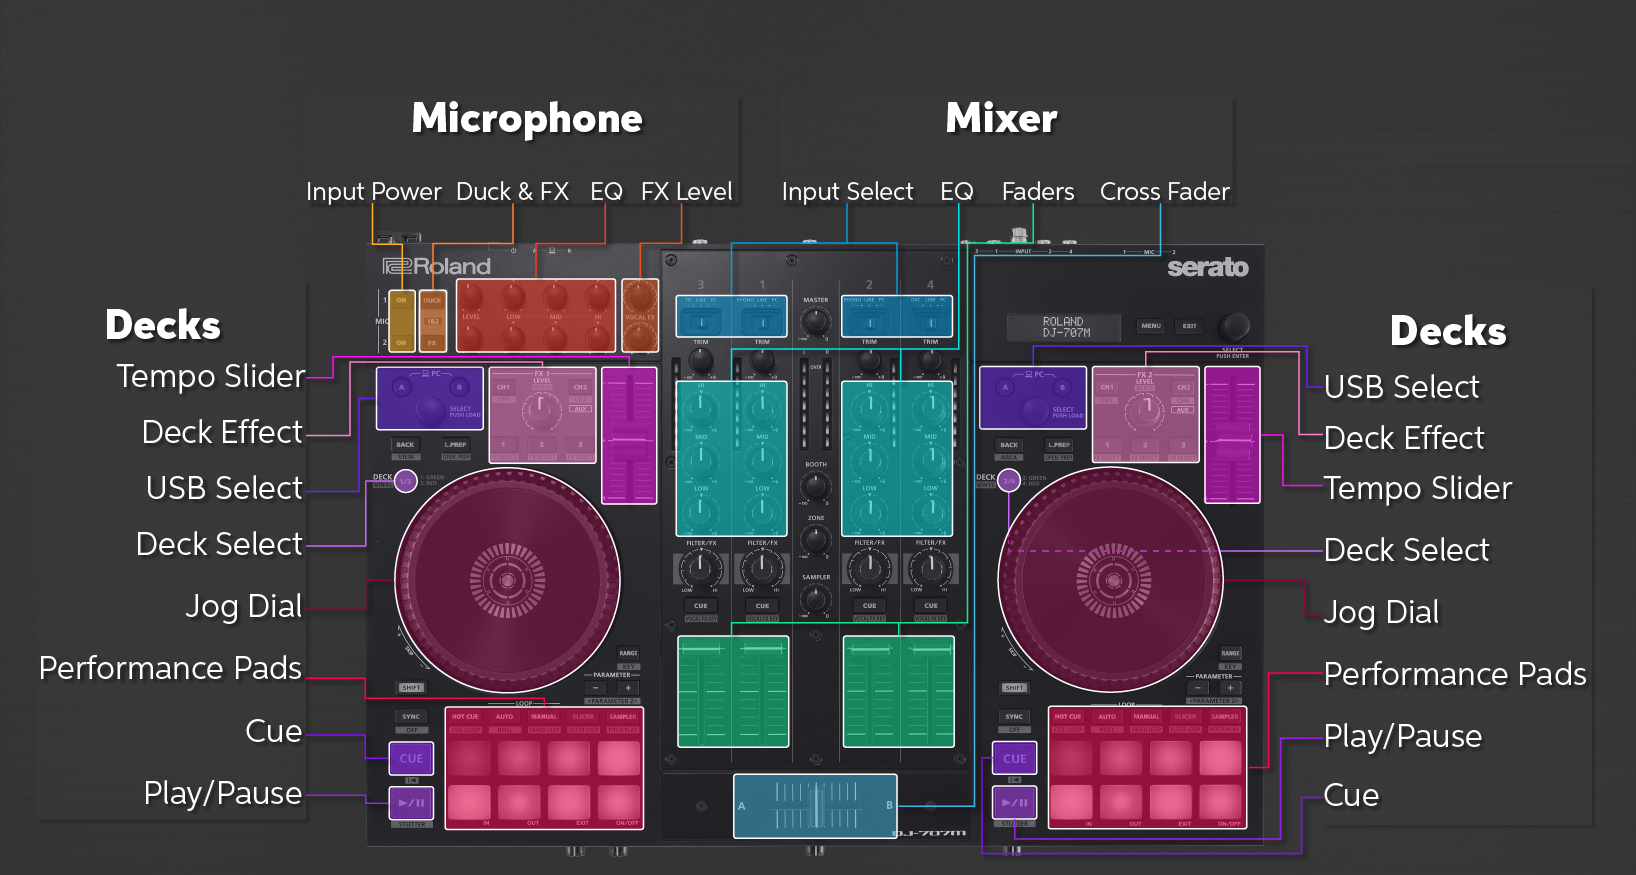Screen dimensions: 1636x875
Task: Toggle the microphone DUCK button
Action: pos(432,300)
